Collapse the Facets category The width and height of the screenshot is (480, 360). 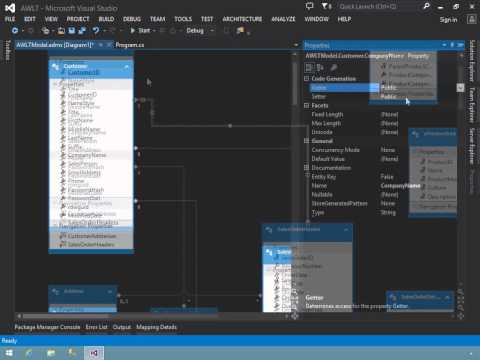[x=306, y=105]
